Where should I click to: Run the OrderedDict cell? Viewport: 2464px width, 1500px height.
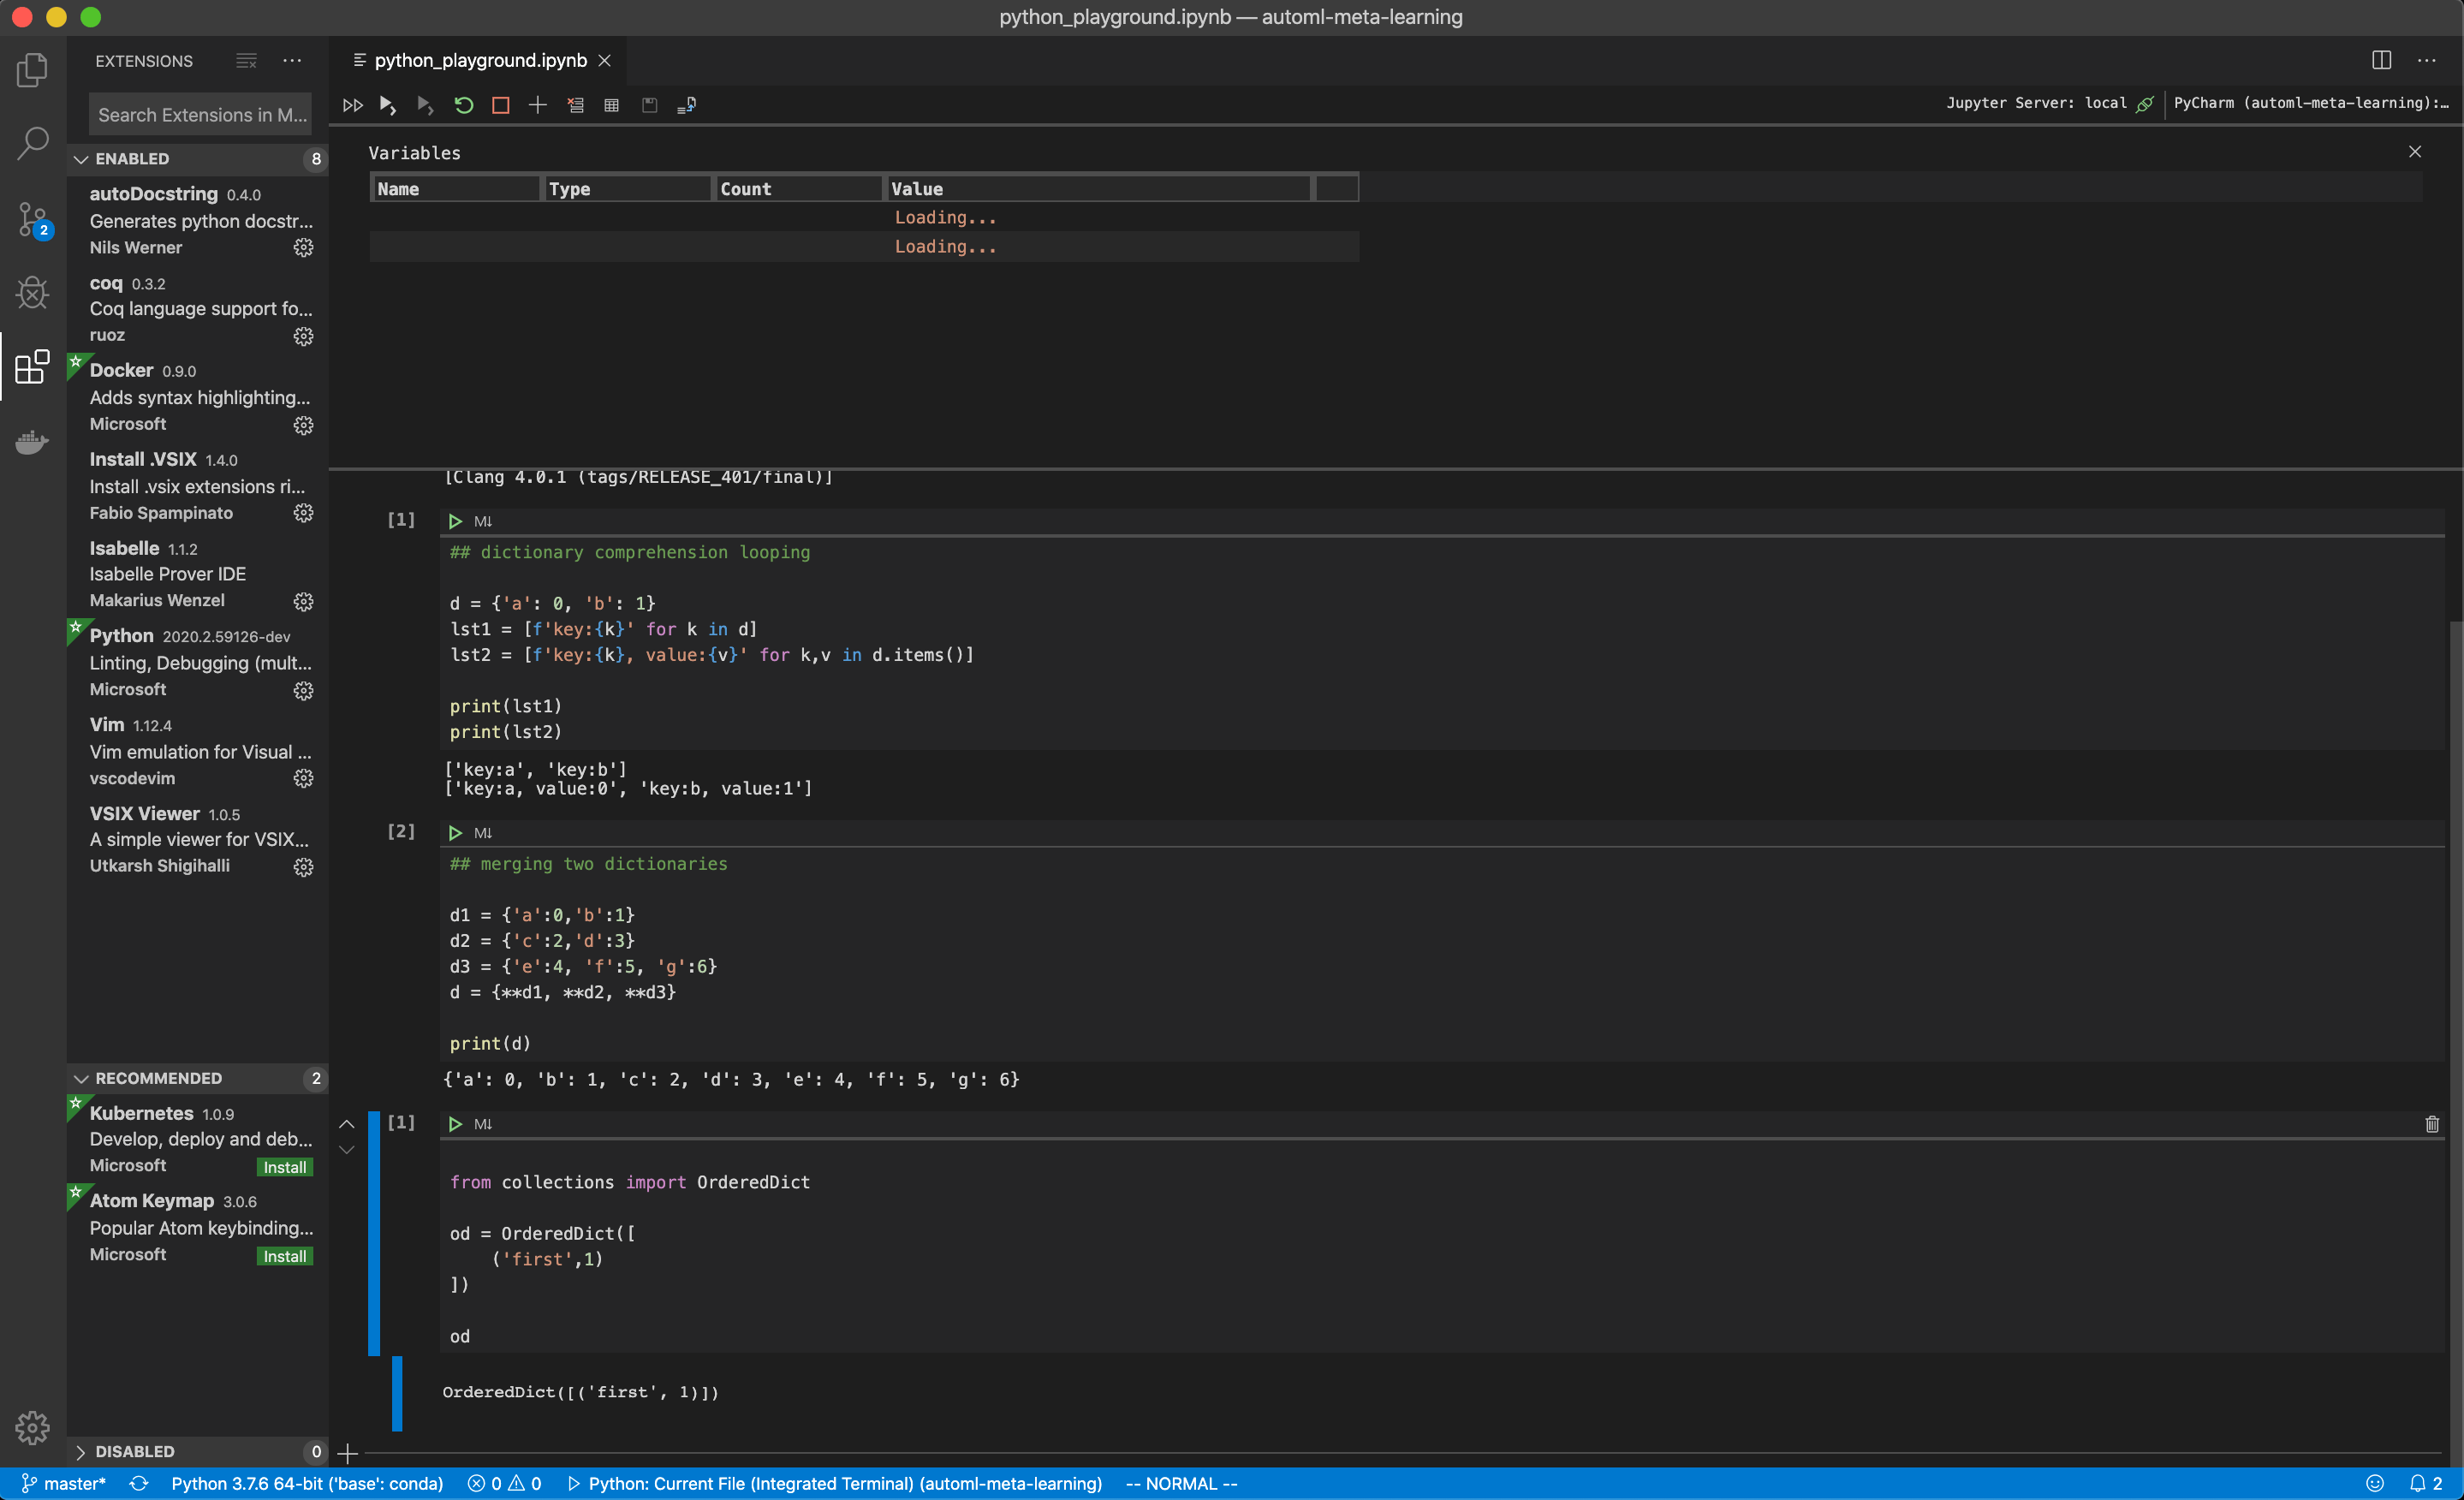pos(455,1124)
